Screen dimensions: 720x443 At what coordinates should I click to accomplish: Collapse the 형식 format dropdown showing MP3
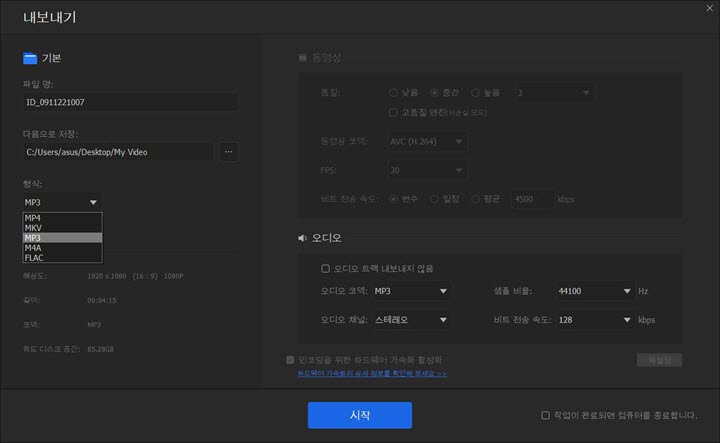pyautogui.click(x=62, y=202)
